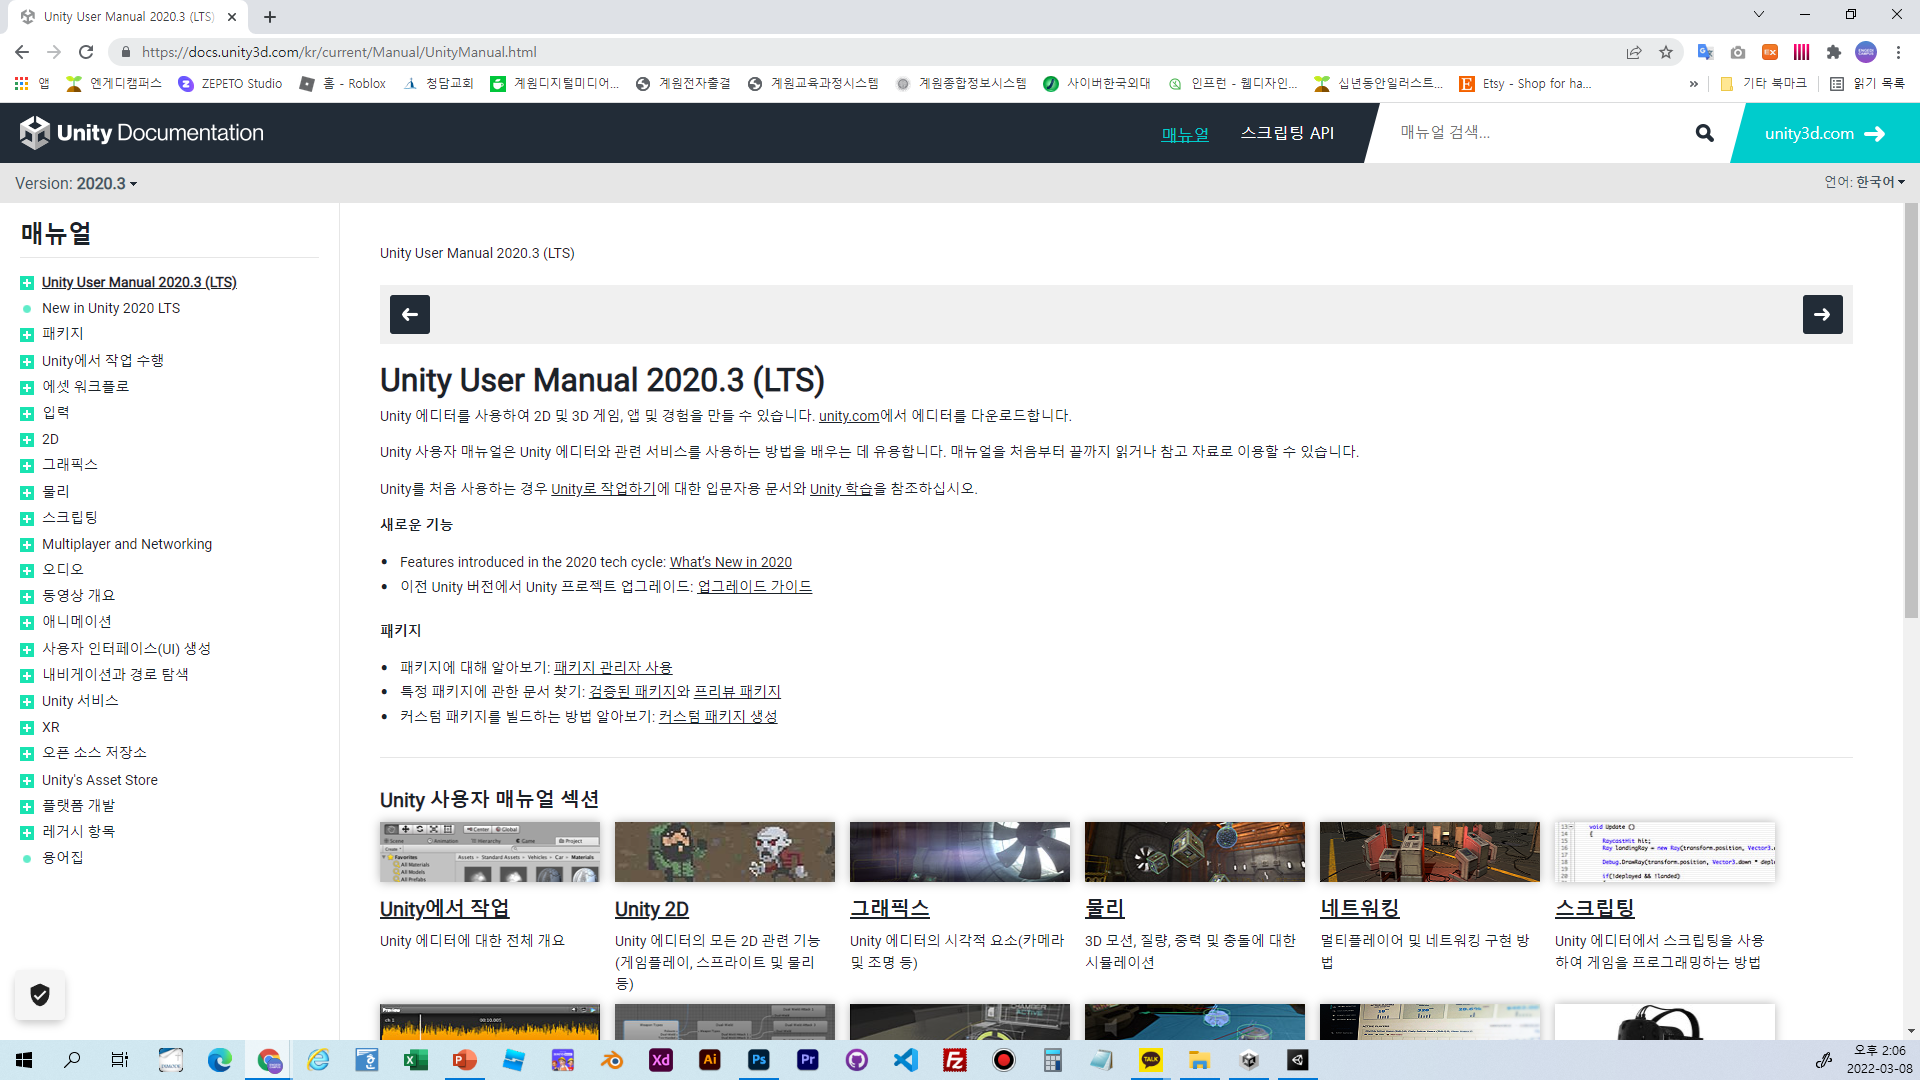Open FileZilla from taskbar

[x=955, y=1060]
